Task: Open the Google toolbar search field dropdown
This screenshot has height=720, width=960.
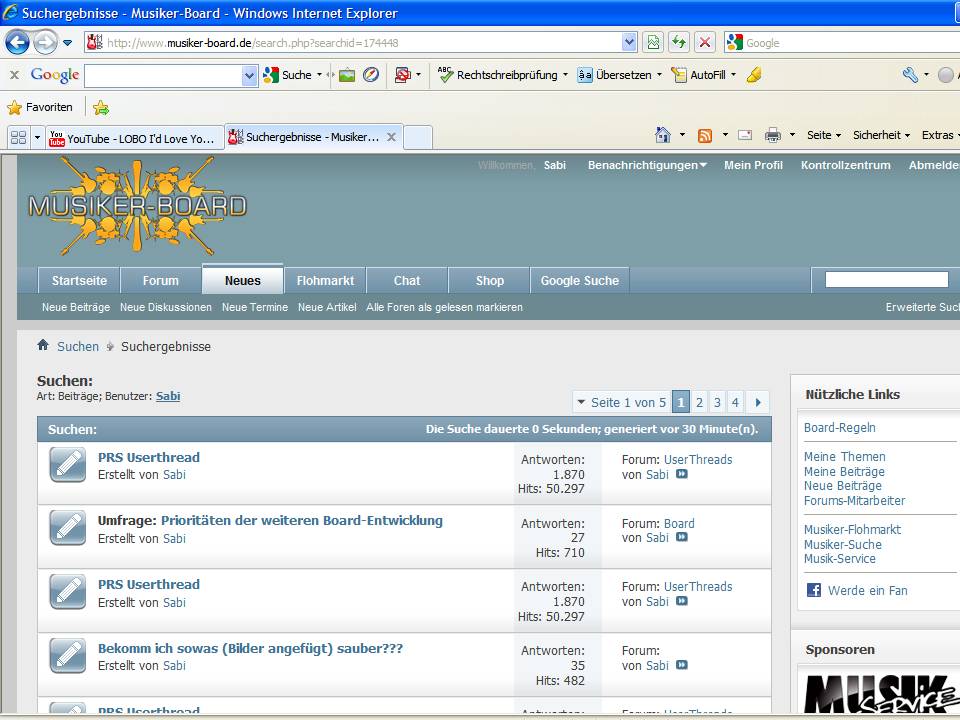Action: point(249,75)
